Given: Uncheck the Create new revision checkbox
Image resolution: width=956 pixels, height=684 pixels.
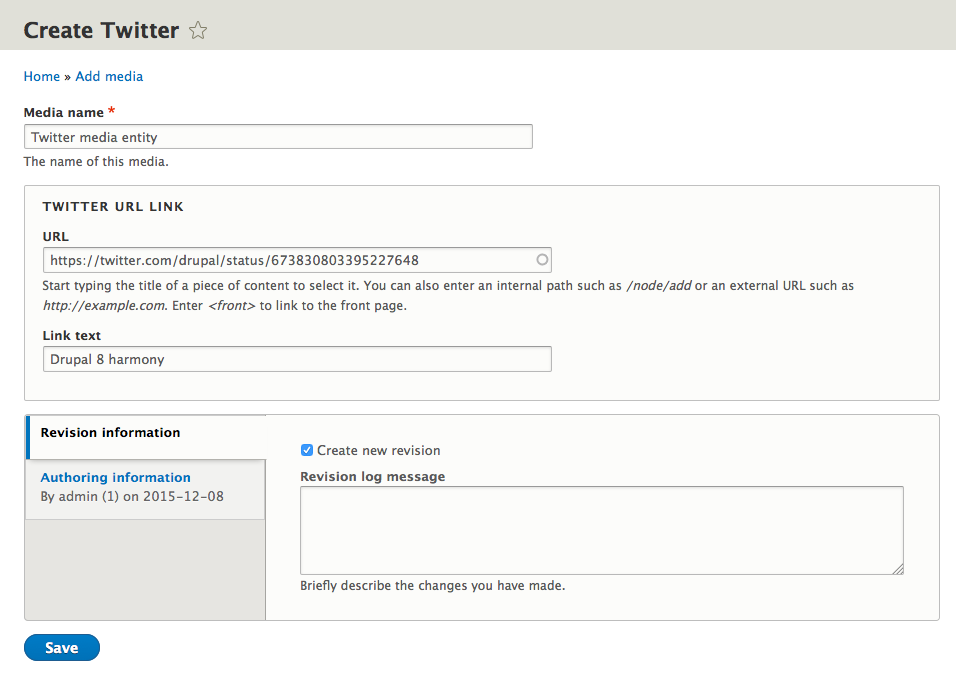Looking at the screenshot, I should coord(307,450).
